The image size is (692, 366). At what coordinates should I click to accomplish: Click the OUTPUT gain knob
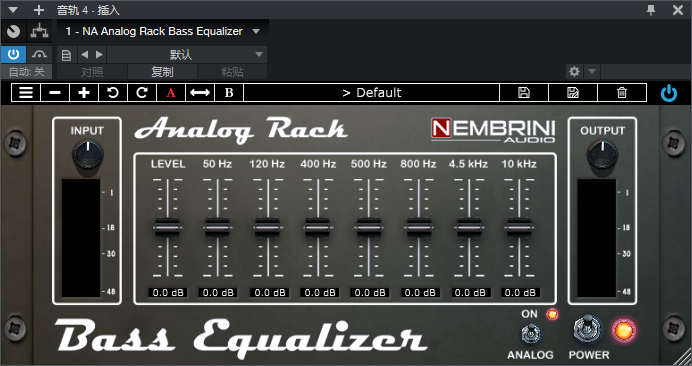click(x=602, y=154)
